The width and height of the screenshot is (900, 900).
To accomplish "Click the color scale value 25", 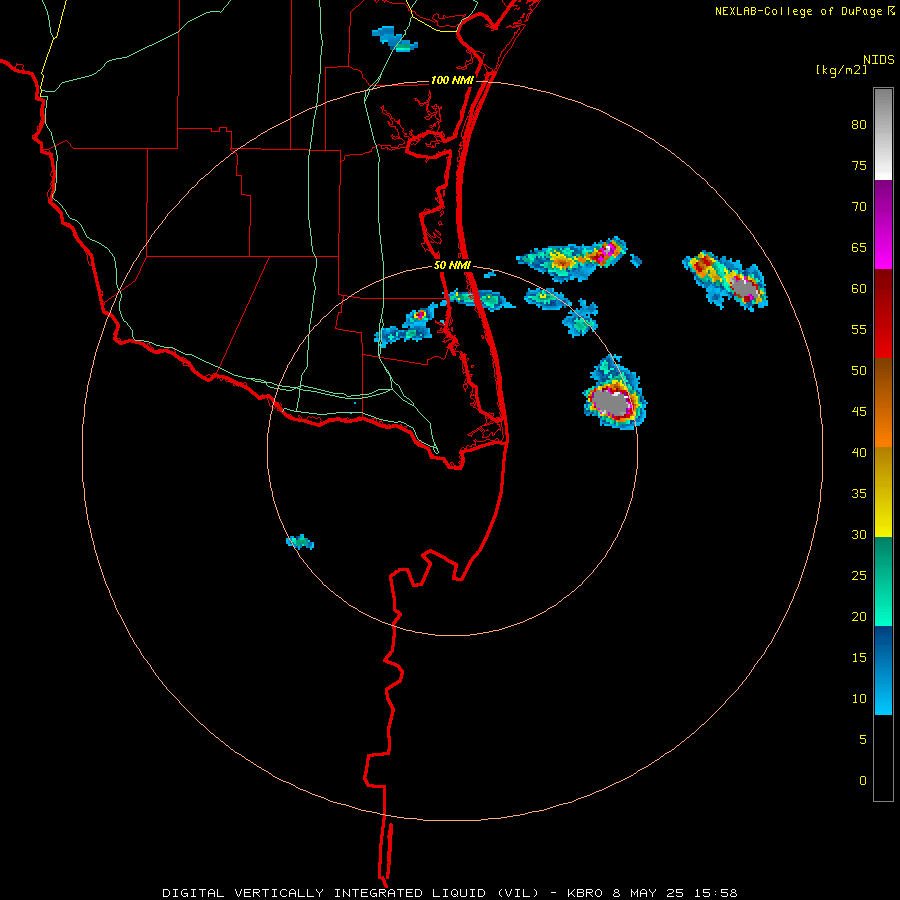I will point(859,575).
